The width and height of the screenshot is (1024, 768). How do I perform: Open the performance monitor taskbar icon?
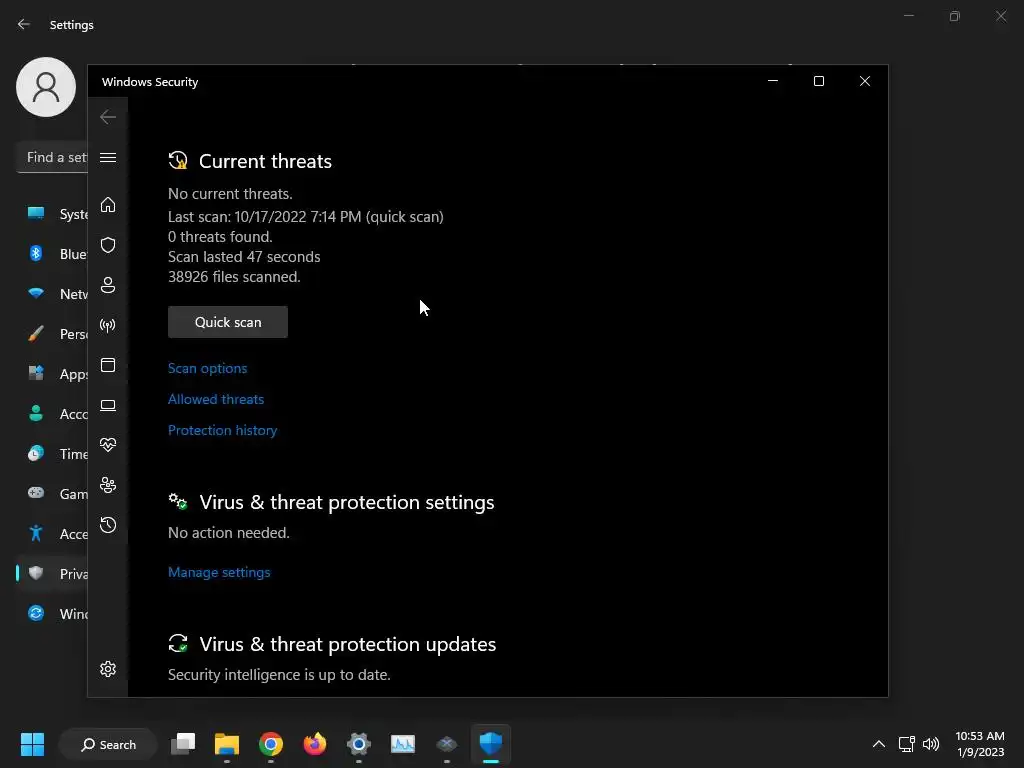(403, 744)
